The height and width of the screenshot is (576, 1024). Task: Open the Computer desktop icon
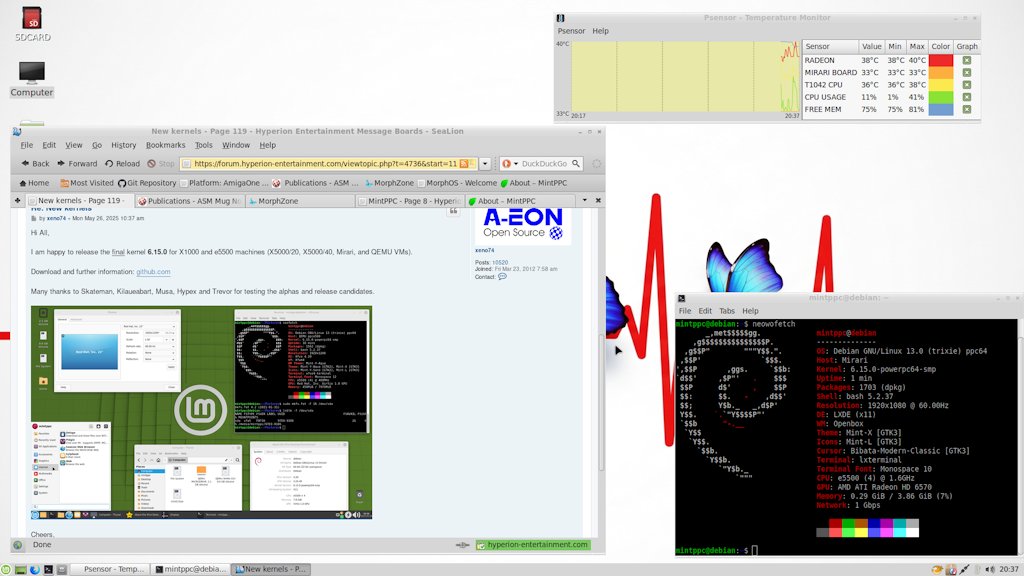click(31, 80)
